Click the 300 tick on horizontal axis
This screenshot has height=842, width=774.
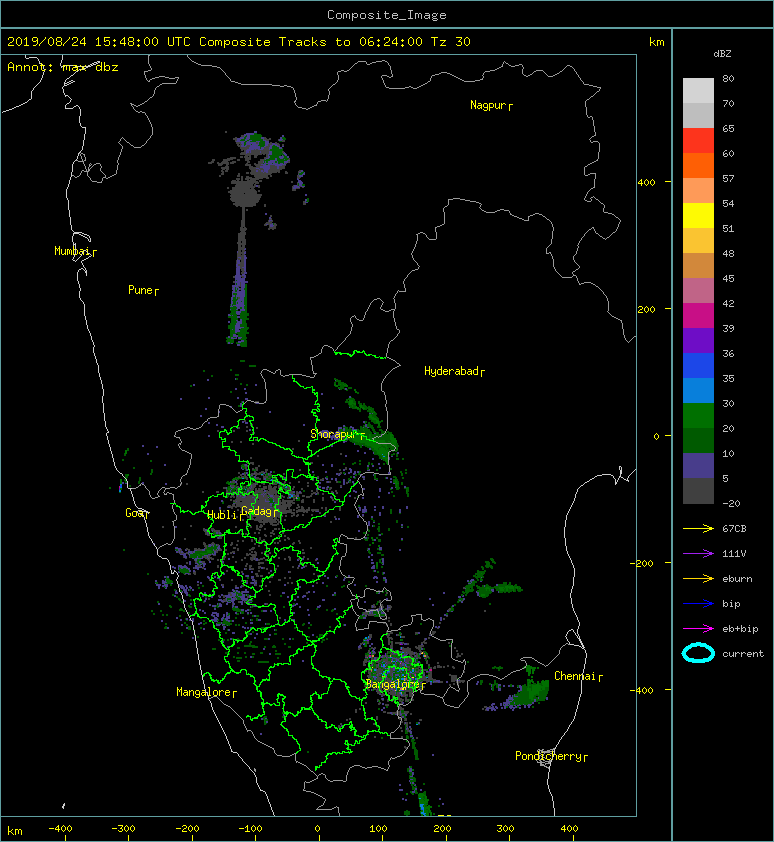point(505,829)
